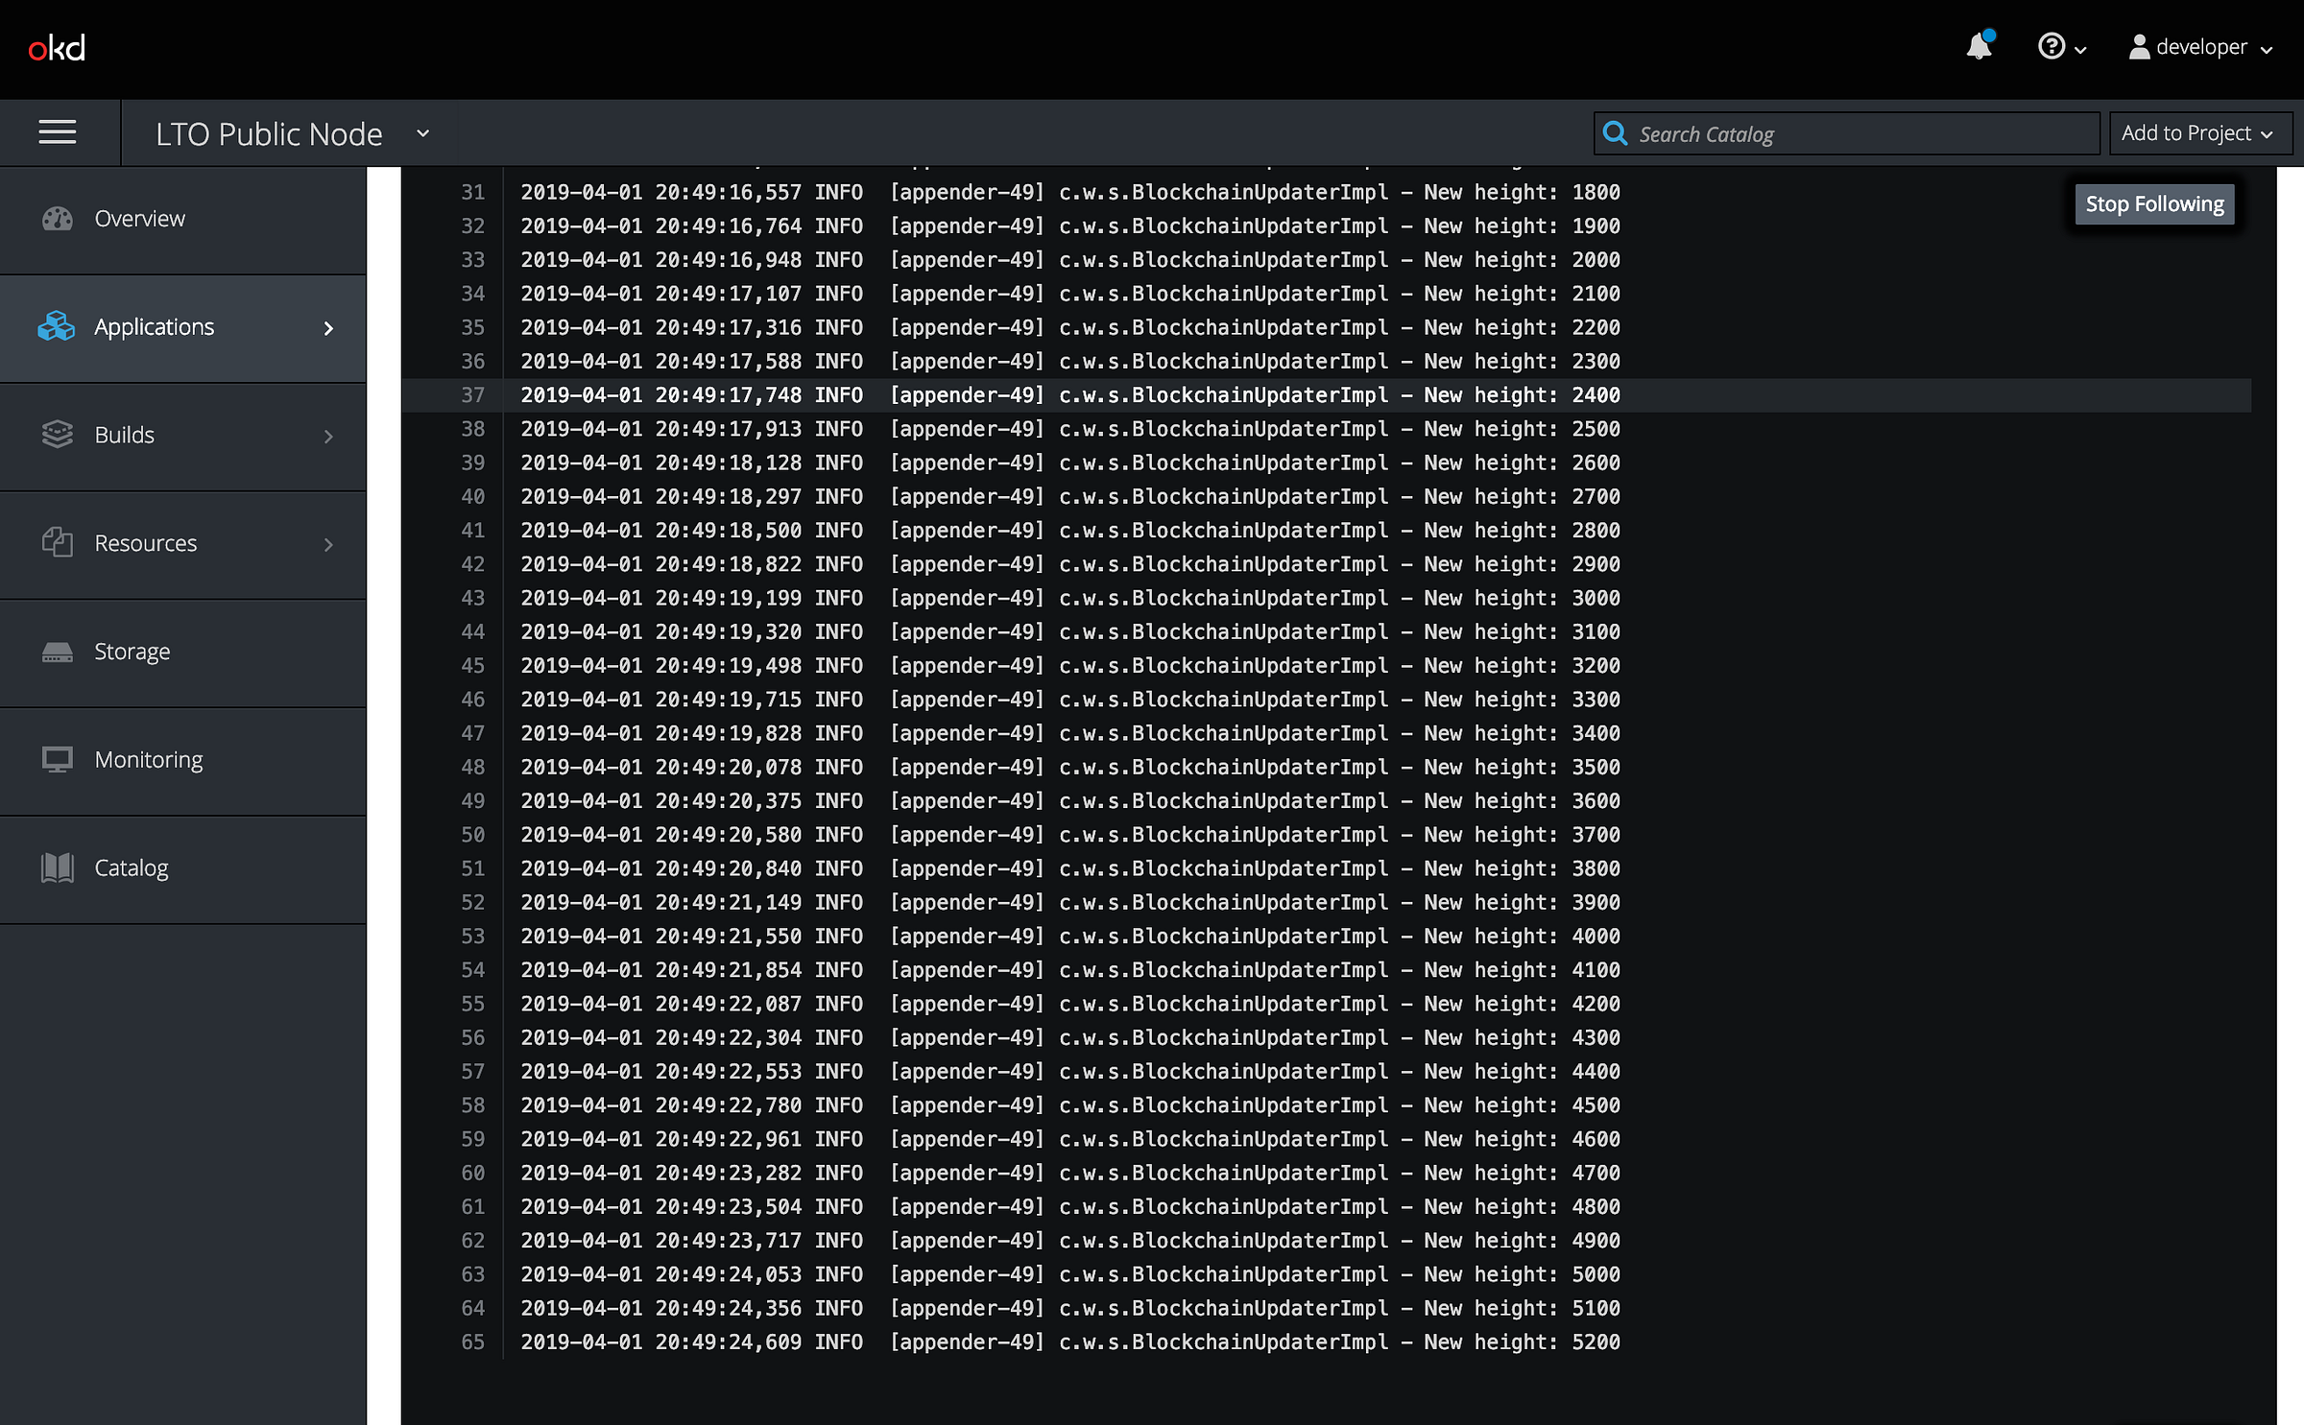This screenshot has height=1425, width=2304.
Task: Click the Catalog book icon
Action: click(57, 867)
